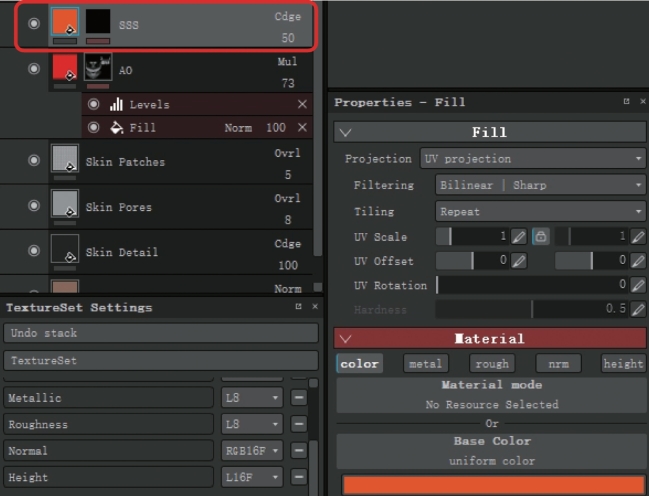The height and width of the screenshot is (496, 649).
Task: Collapse the Material section
Action: (345, 339)
